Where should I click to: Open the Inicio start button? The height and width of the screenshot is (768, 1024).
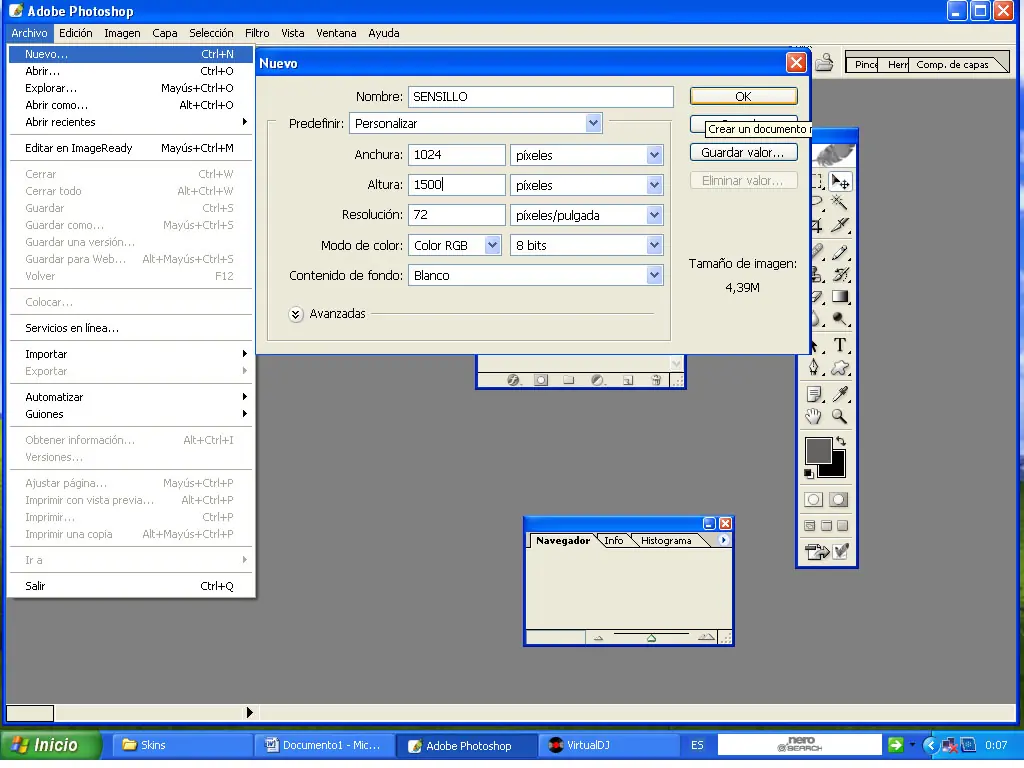tap(51, 745)
